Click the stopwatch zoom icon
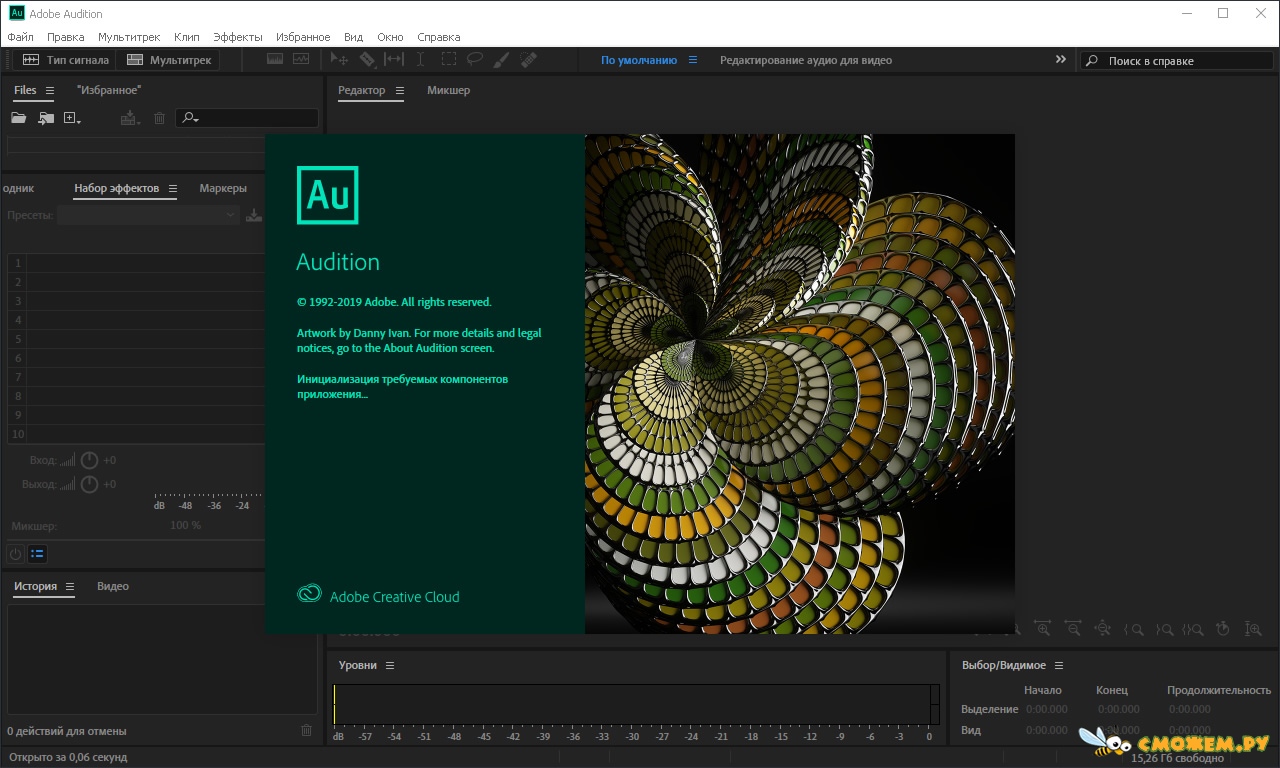The image size is (1280, 768). click(1223, 629)
